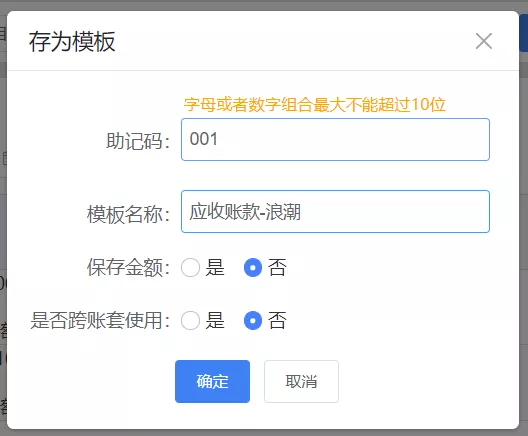
Task: Click the 是 text beside 保存金额
Action: tap(215, 268)
